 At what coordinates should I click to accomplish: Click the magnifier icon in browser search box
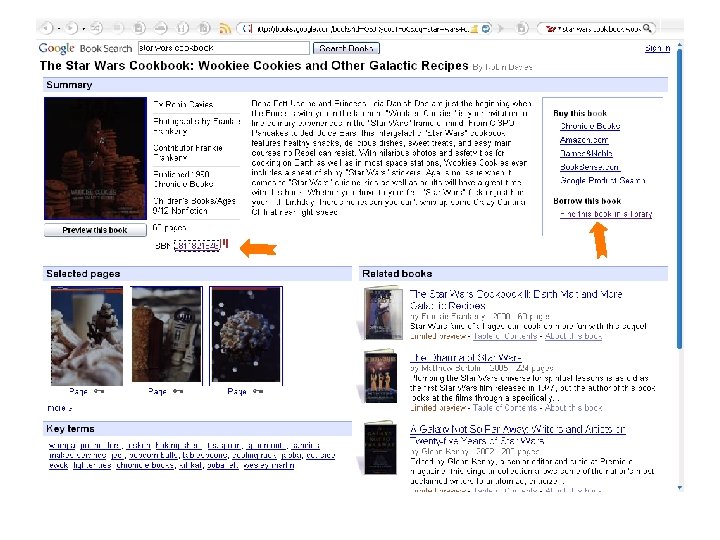647,28
